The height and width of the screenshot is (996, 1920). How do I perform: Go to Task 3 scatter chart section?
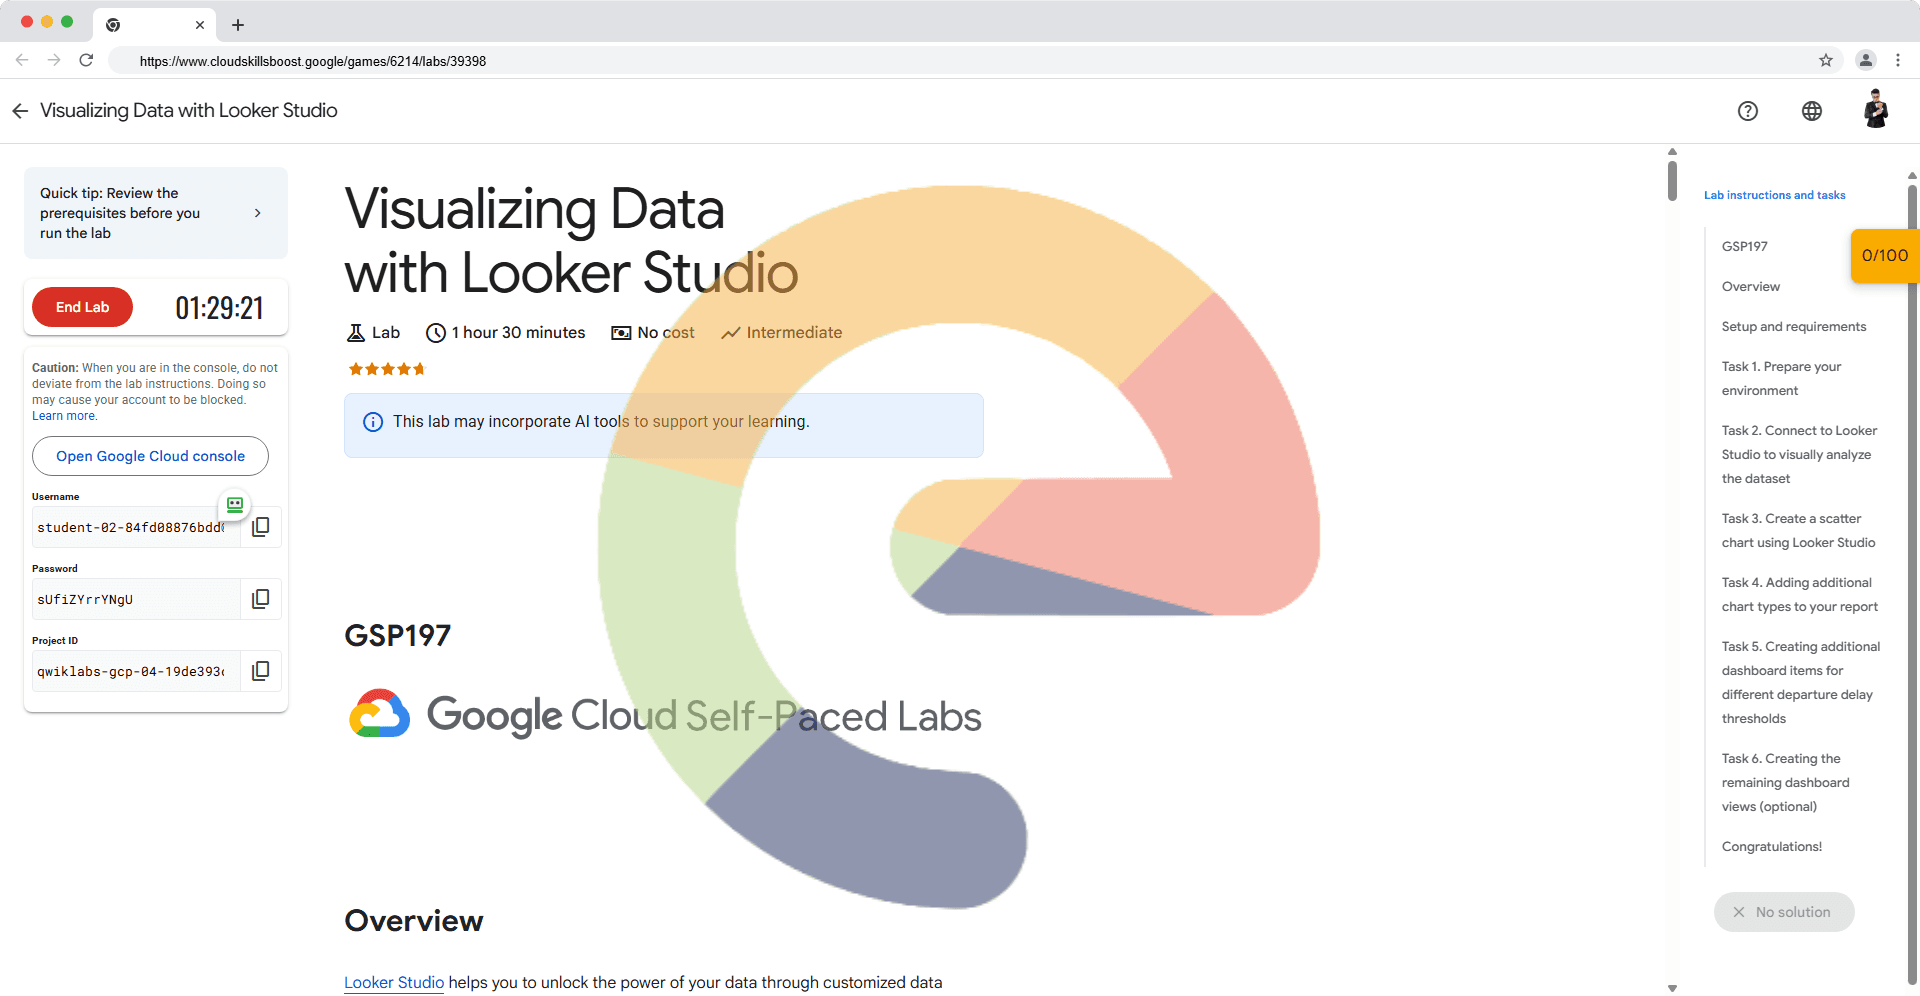[1797, 531]
